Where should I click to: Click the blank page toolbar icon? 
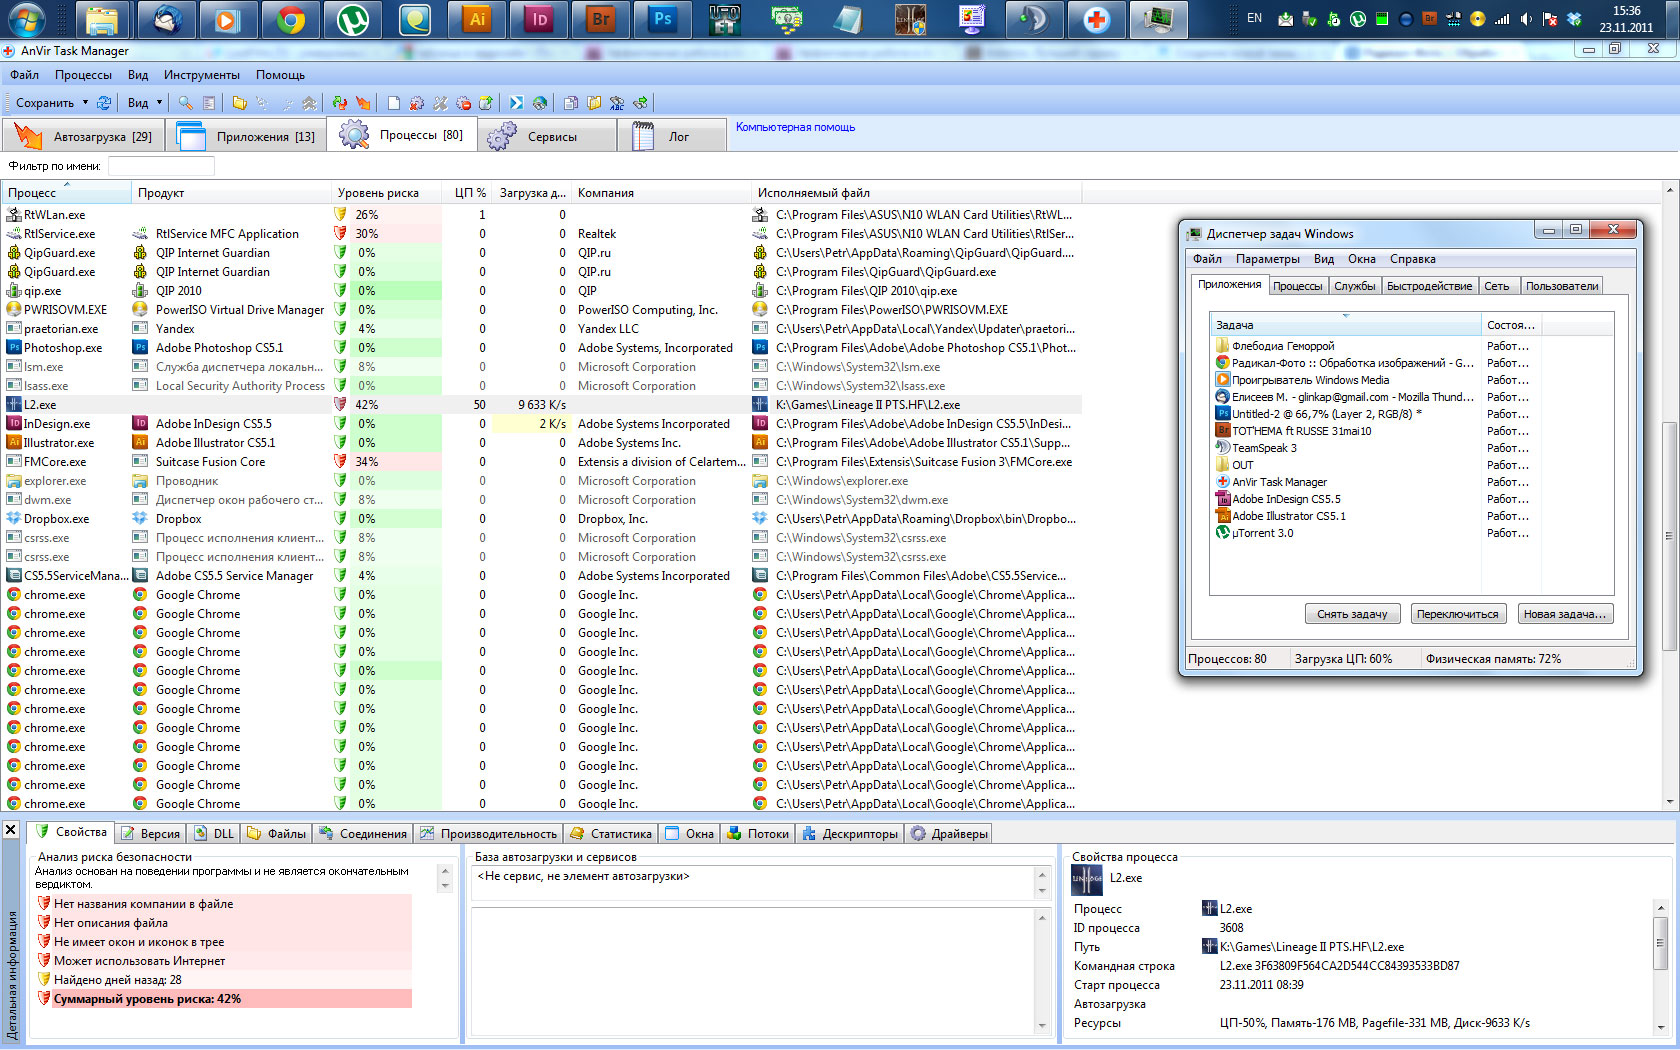click(x=394, y=103)
